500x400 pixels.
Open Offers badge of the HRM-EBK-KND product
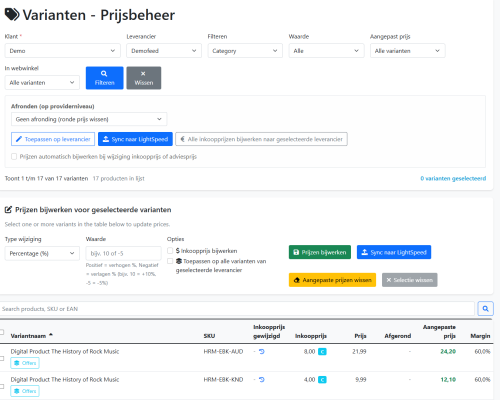[25, 391]
